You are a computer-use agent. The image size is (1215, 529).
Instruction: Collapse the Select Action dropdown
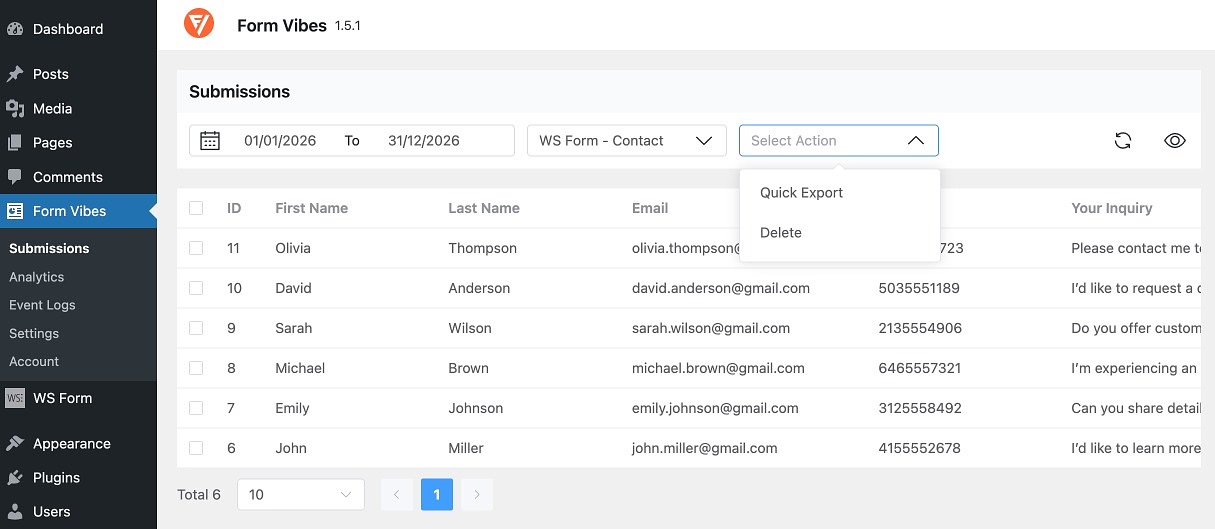[x=839, y=141]
